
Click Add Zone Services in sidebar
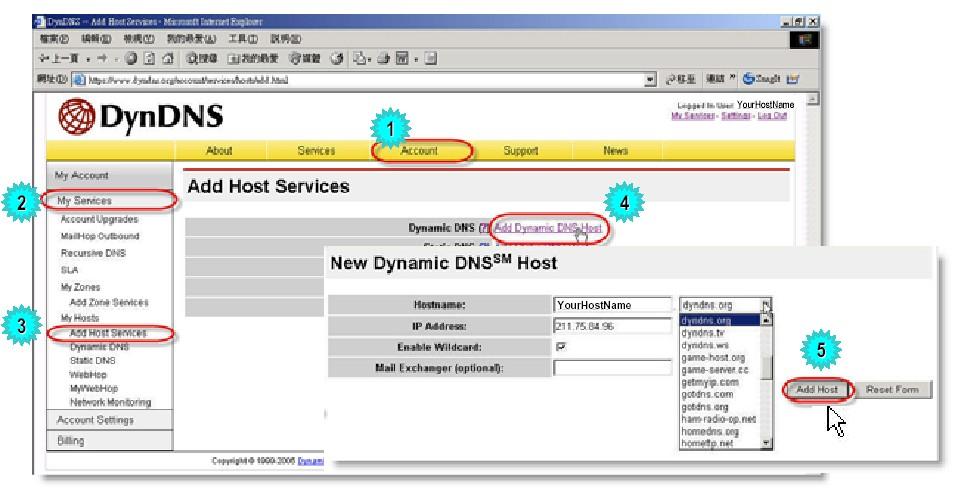(x=109, y=302)
